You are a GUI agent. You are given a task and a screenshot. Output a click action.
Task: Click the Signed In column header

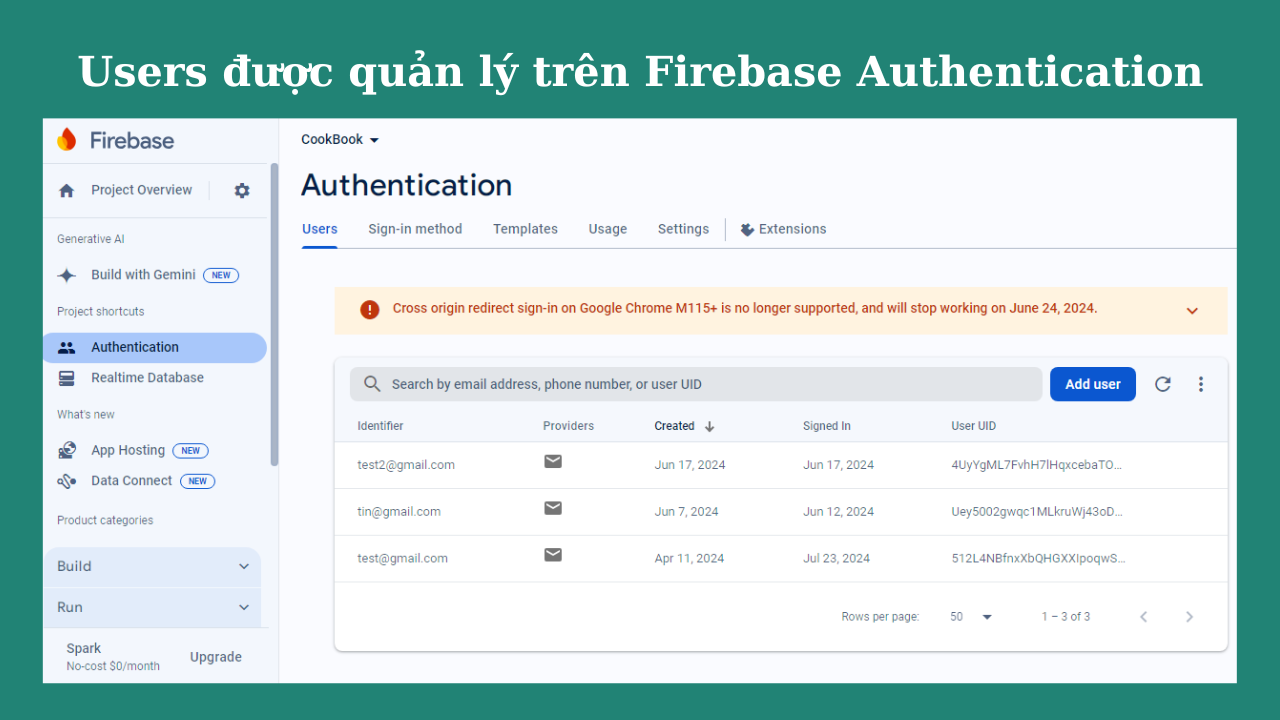click(x=827, y=426)
